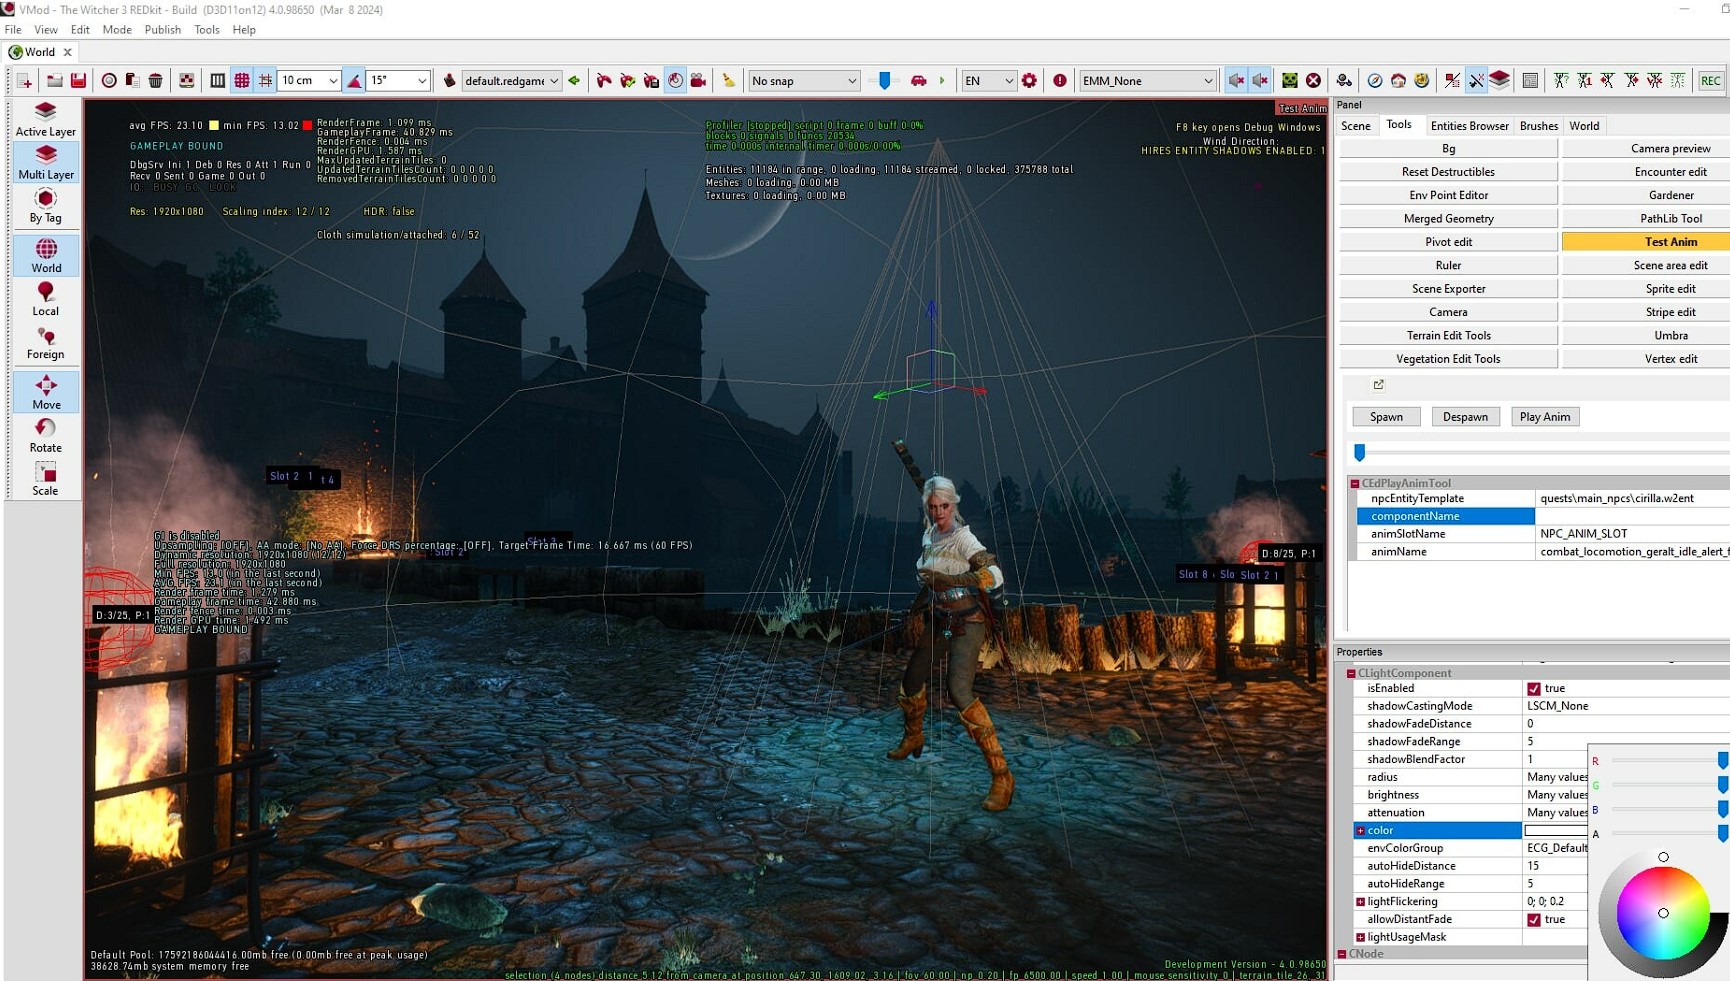Click the red house icon

1398,81
